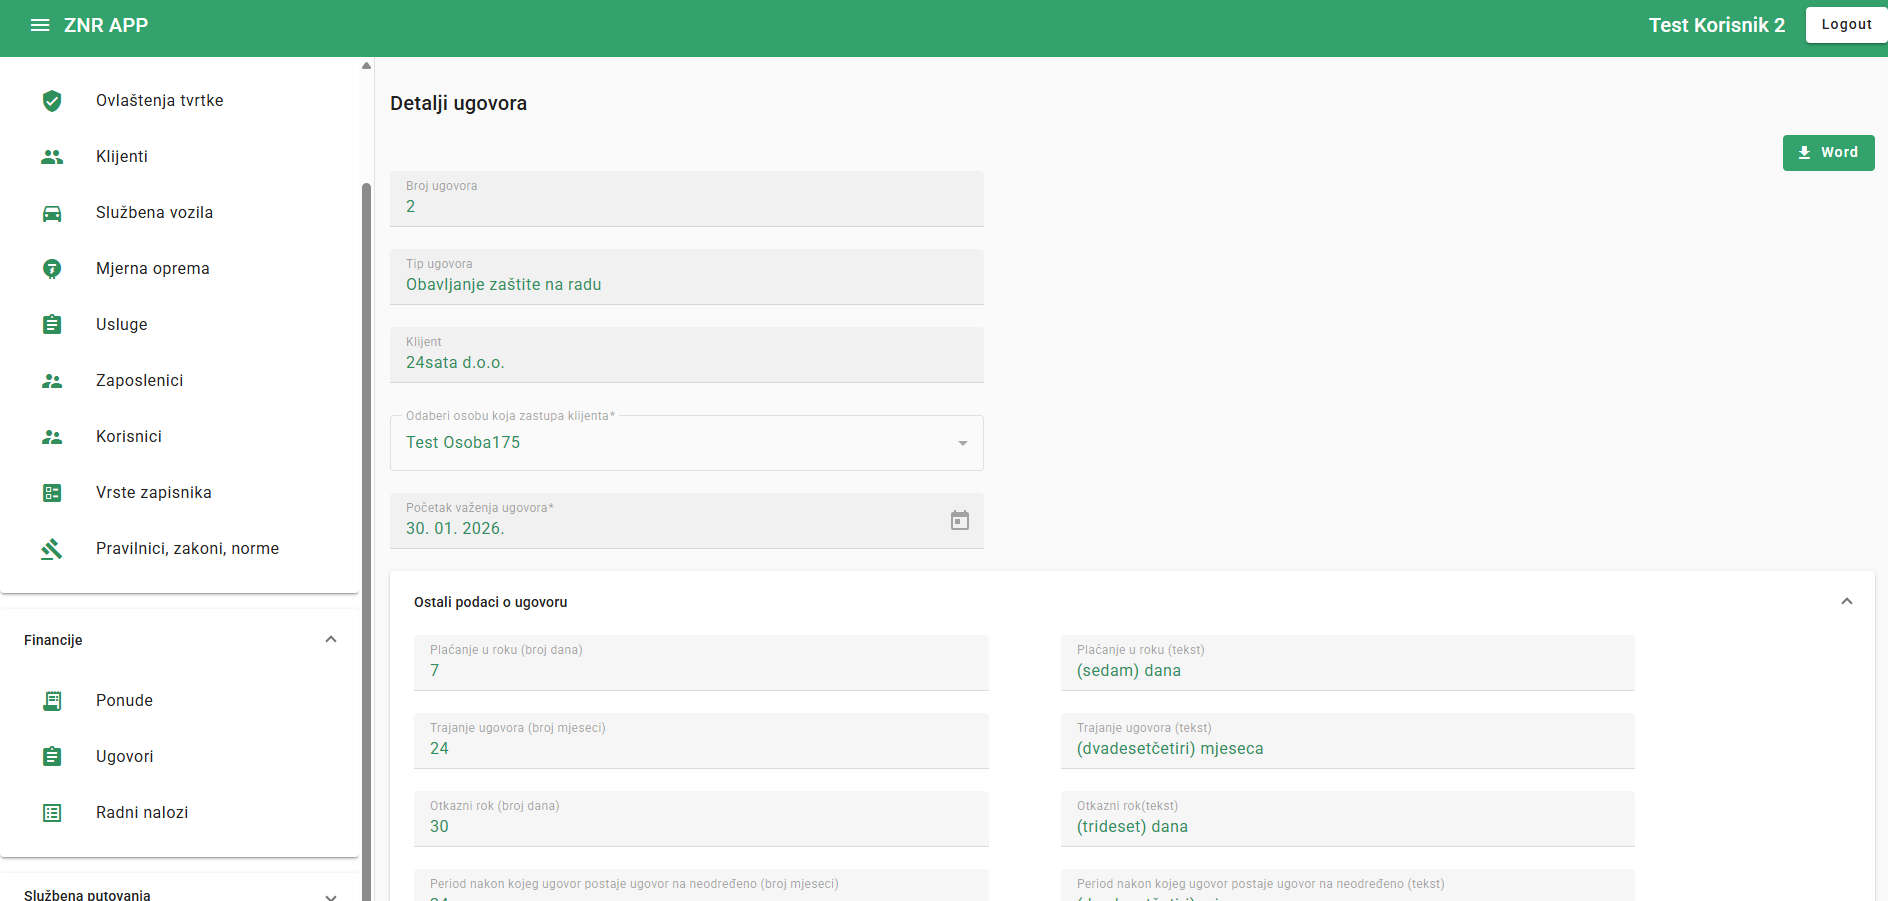Select Zaposlenici in sidebar
This screenshot has height=901, width=1888.
[180, 380]
